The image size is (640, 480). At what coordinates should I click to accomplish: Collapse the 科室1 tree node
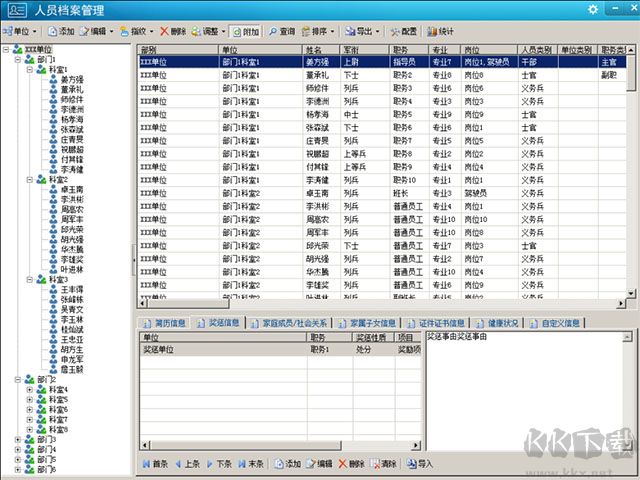[29, 70]
